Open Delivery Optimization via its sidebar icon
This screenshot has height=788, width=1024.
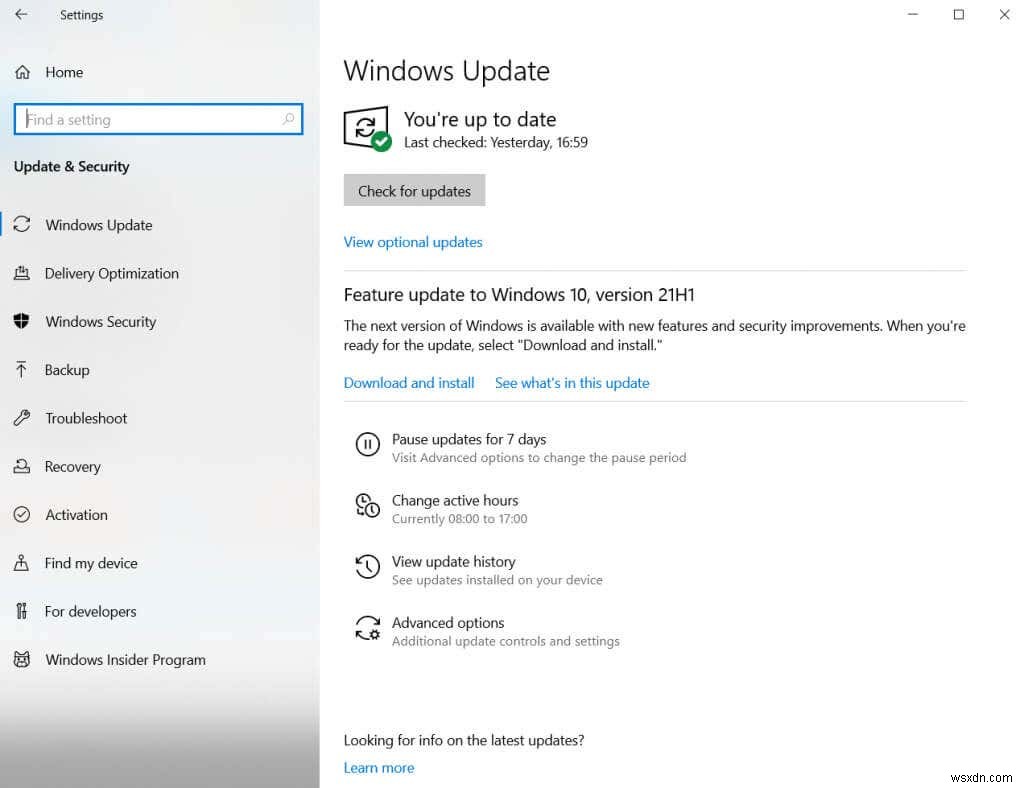point(22,273)
